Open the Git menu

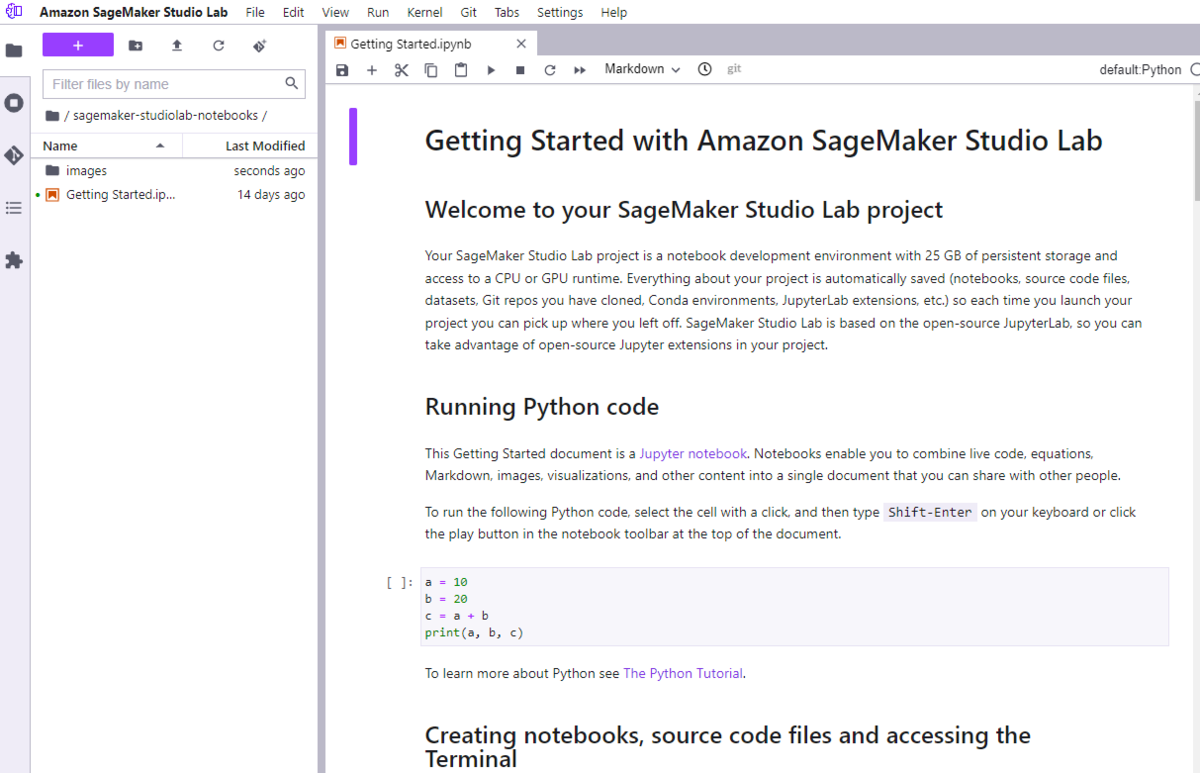pyautogui.click(x=469, y=12)
